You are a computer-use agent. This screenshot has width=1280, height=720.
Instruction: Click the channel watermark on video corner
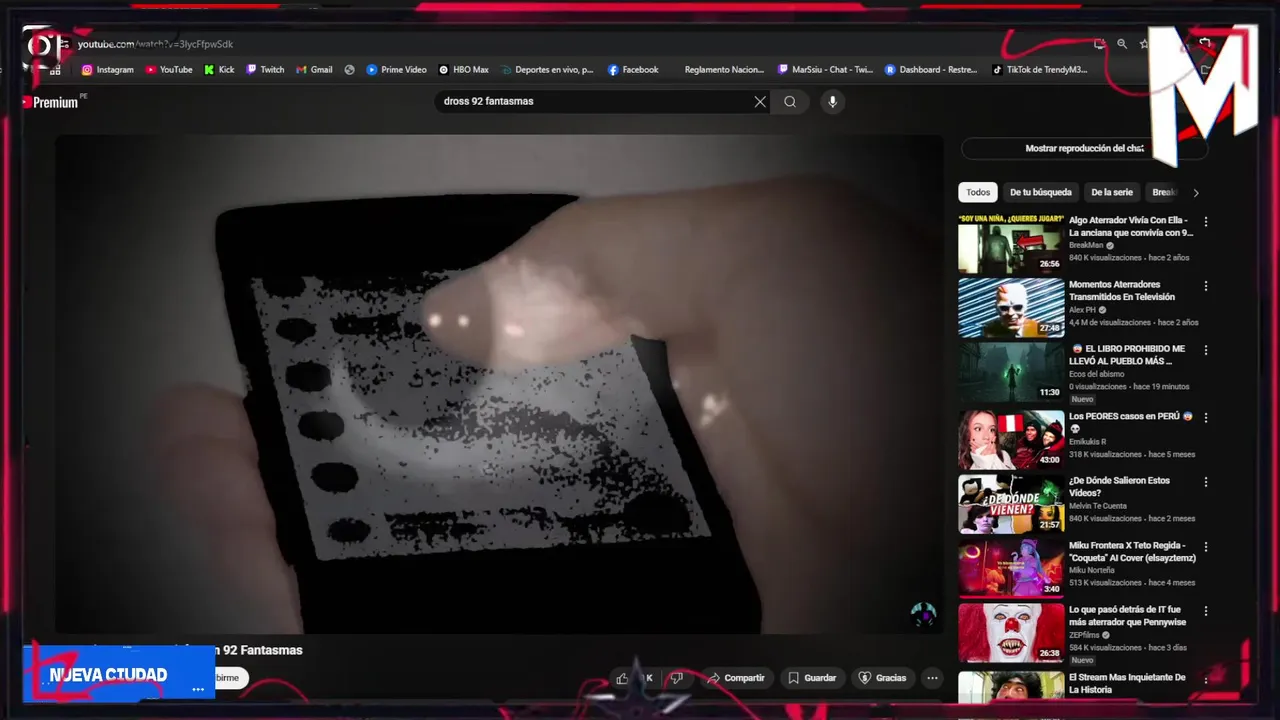tap(923, 614)
